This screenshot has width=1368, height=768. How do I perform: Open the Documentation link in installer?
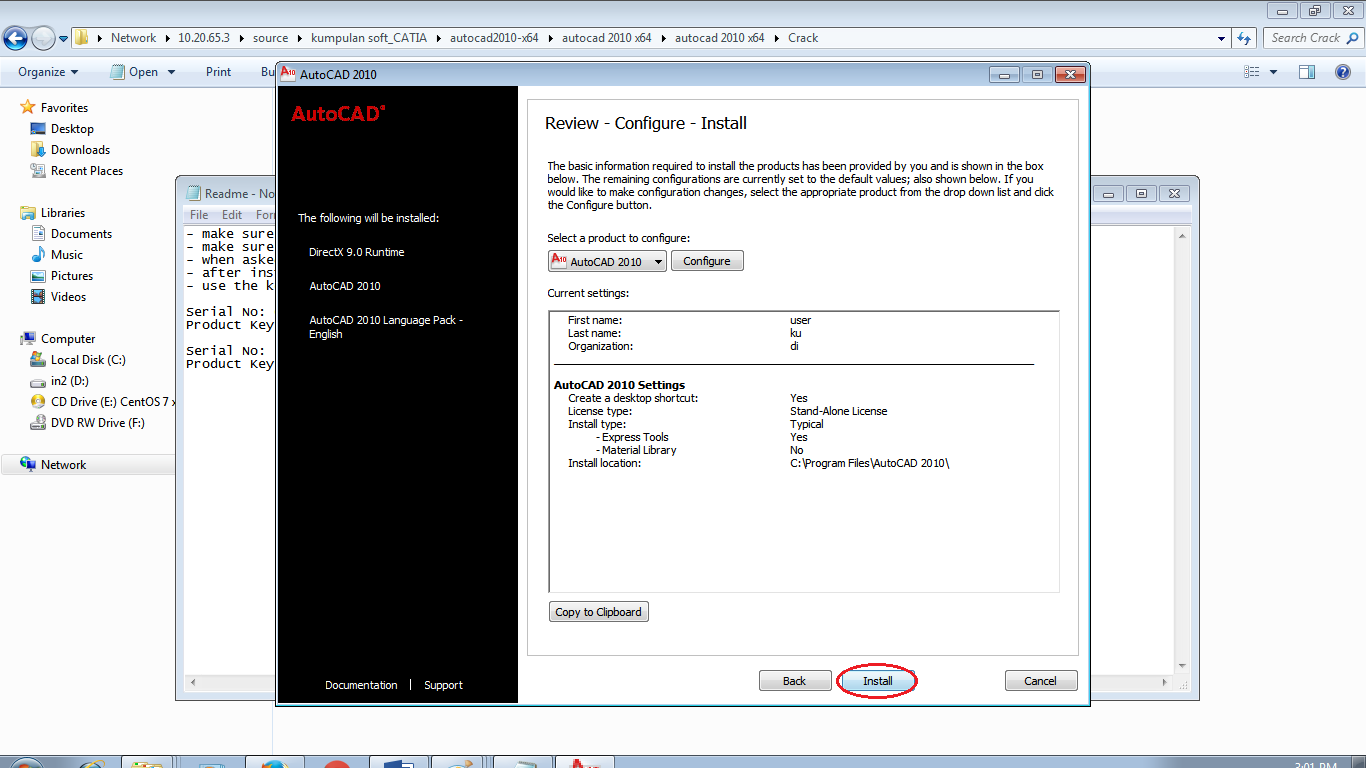361,685
